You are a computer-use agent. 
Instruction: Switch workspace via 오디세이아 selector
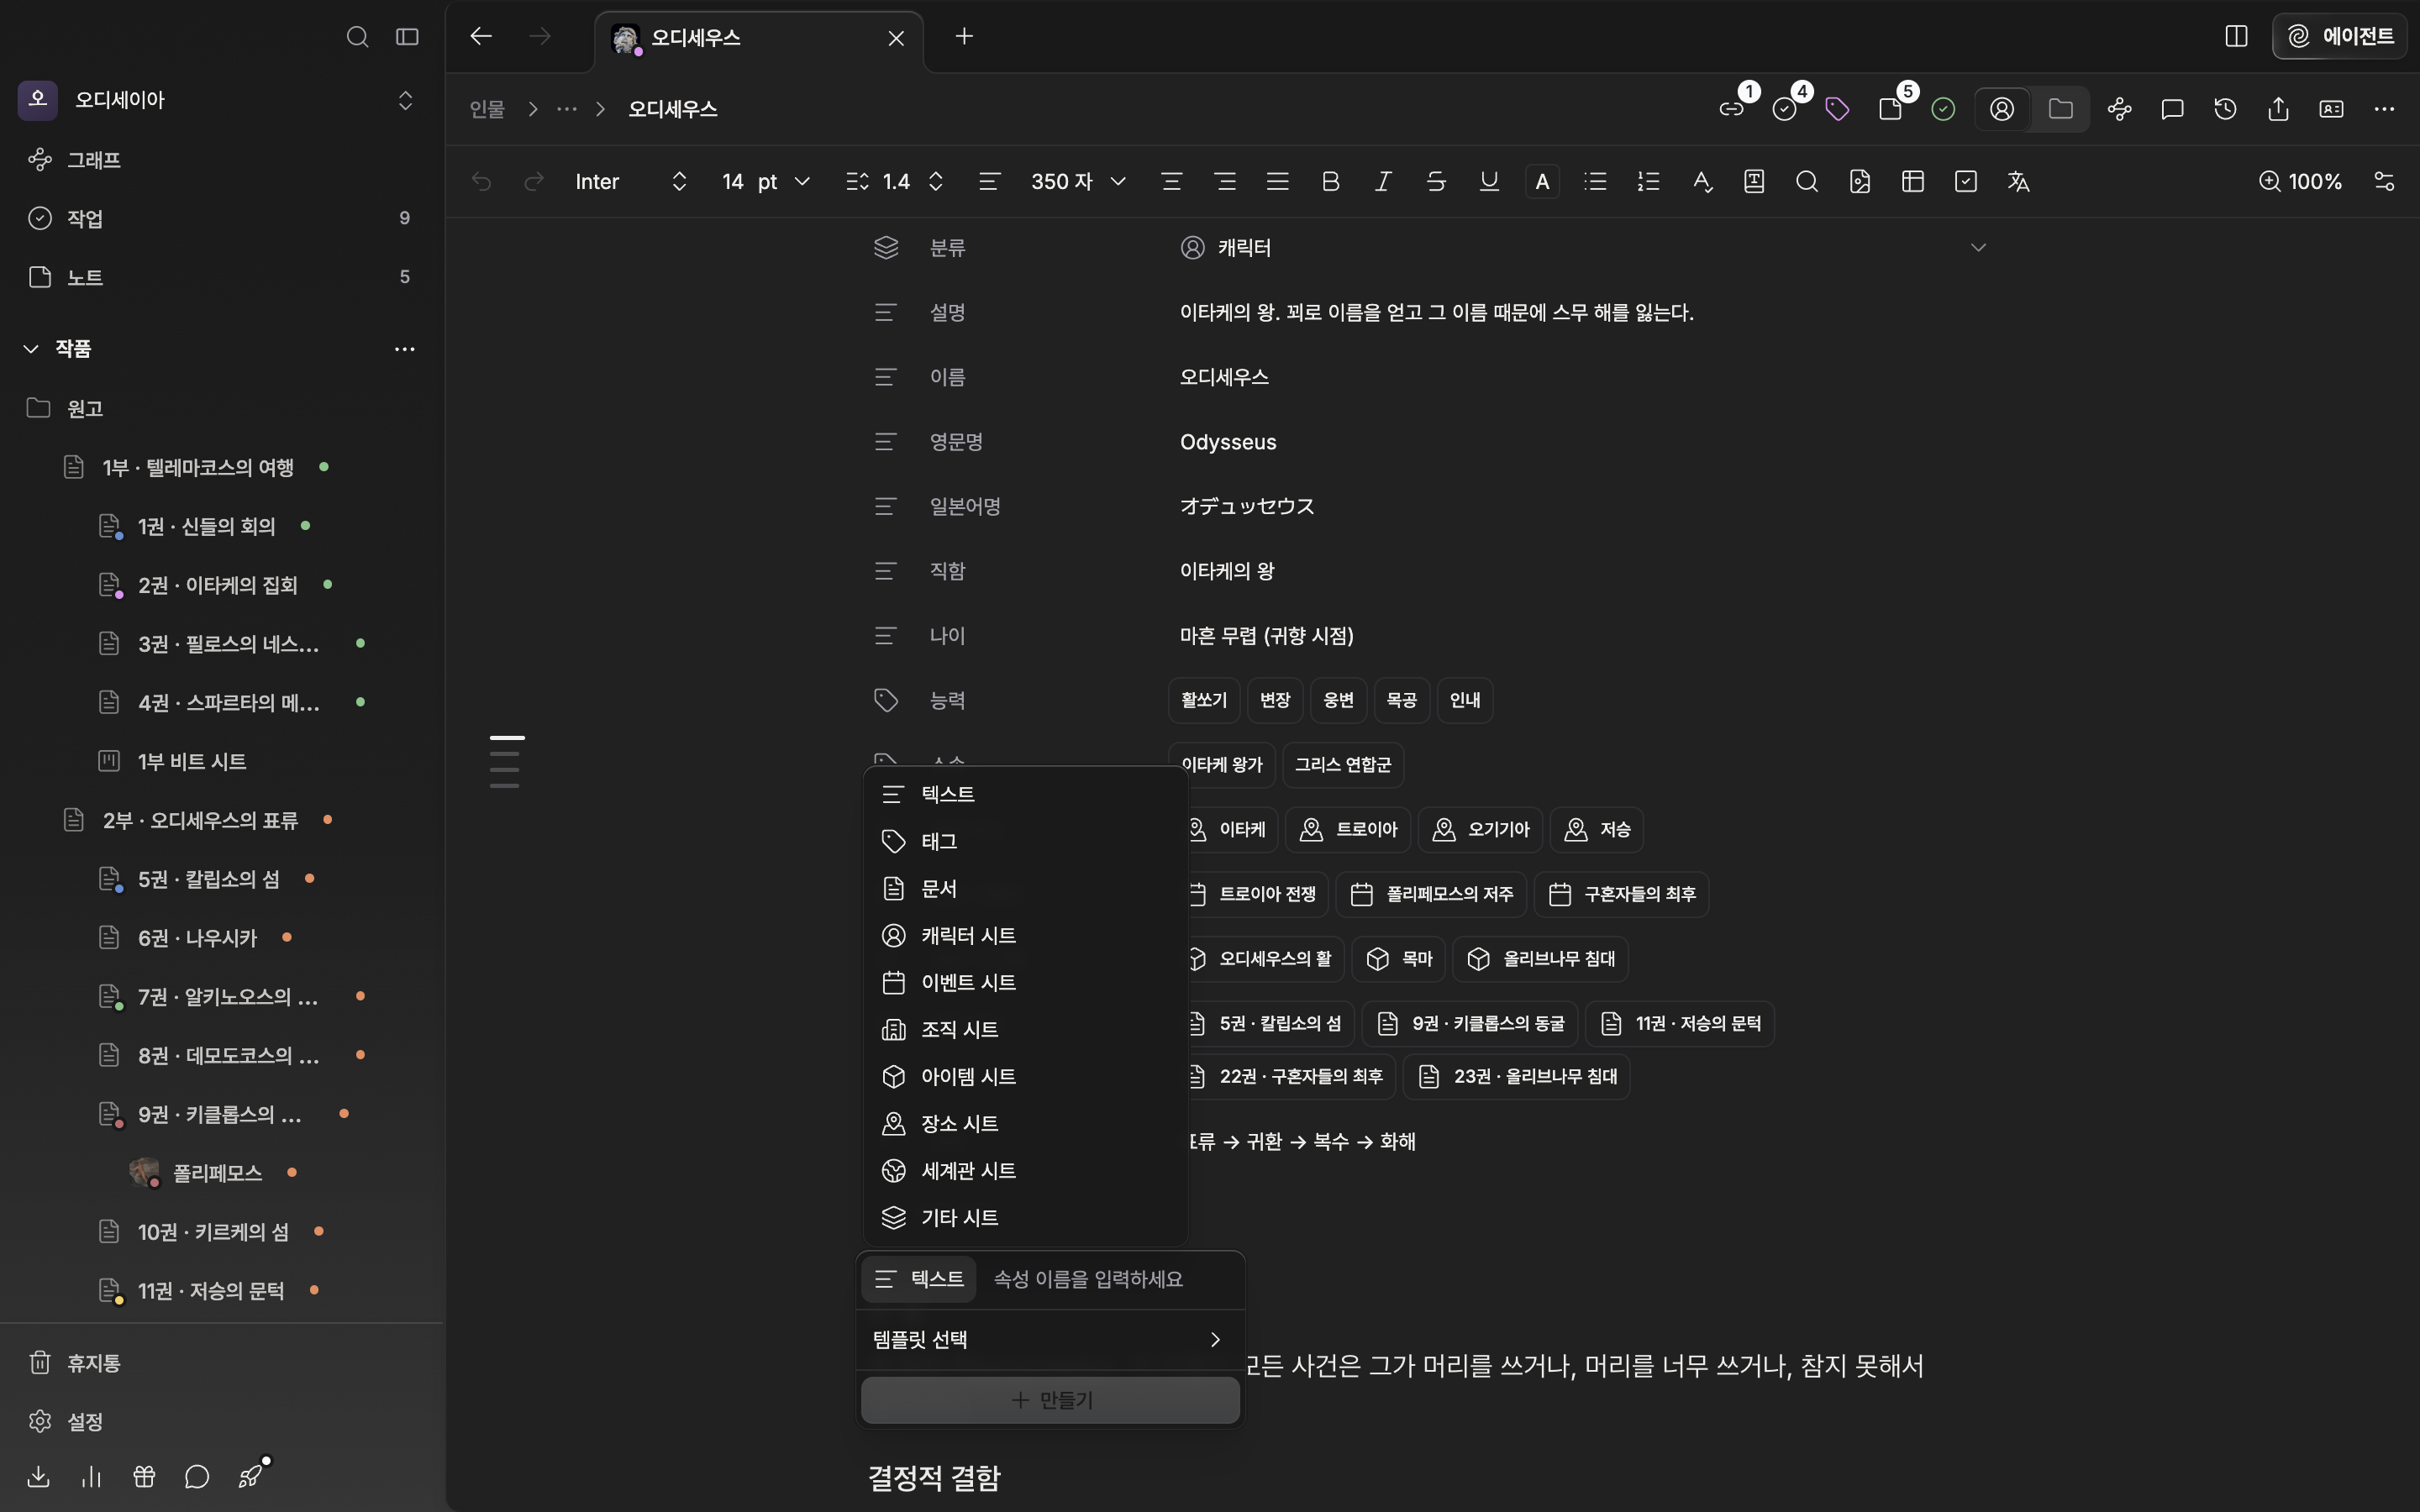pos(217,100)
